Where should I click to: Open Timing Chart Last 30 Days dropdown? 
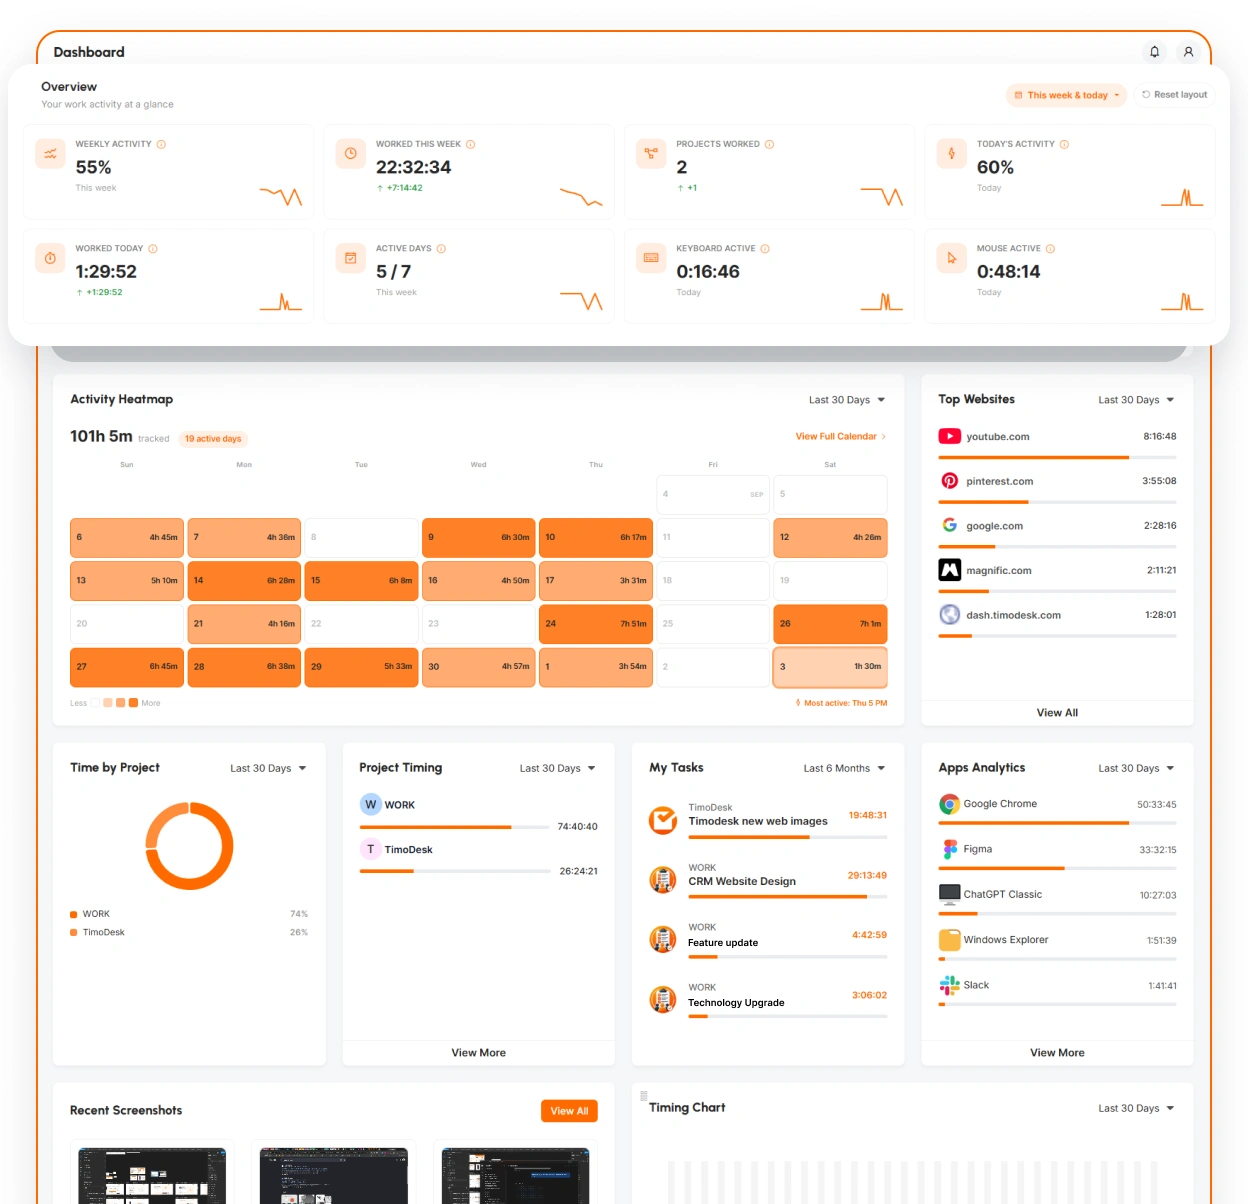pyautogui.click(x=1136, y=1108)
